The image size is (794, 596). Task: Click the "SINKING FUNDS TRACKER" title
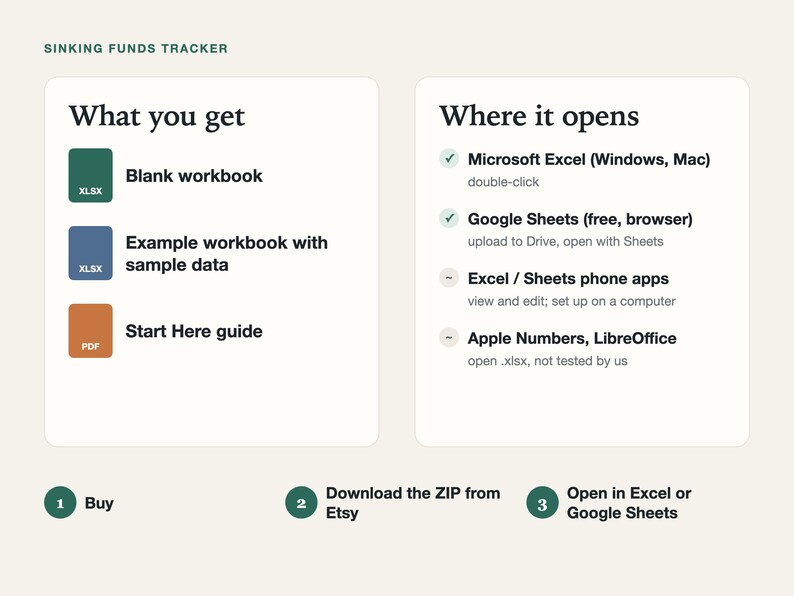[136, 49]
